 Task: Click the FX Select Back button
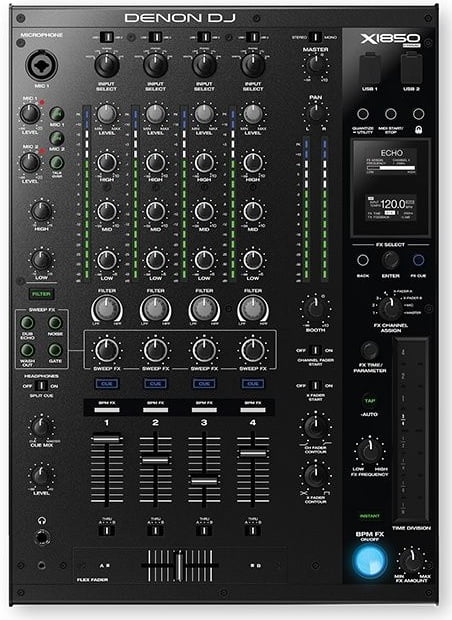click(363, 260)
